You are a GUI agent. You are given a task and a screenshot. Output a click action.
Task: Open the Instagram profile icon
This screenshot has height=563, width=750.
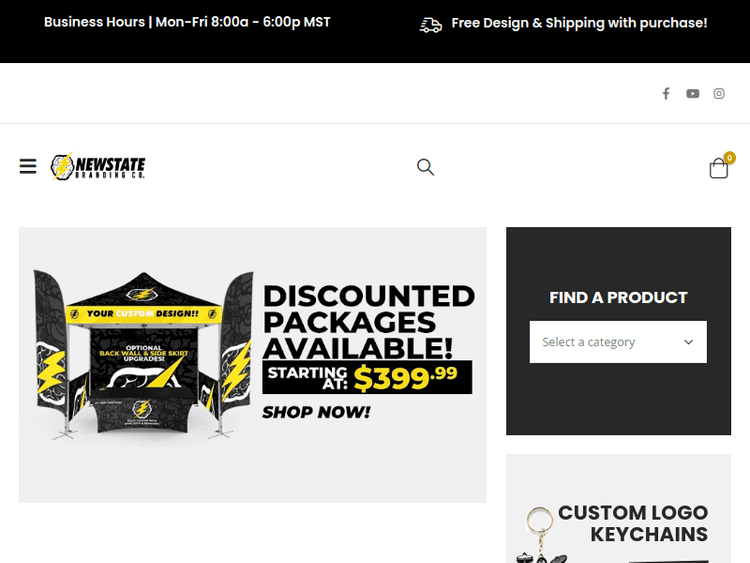tap(719, 93)
